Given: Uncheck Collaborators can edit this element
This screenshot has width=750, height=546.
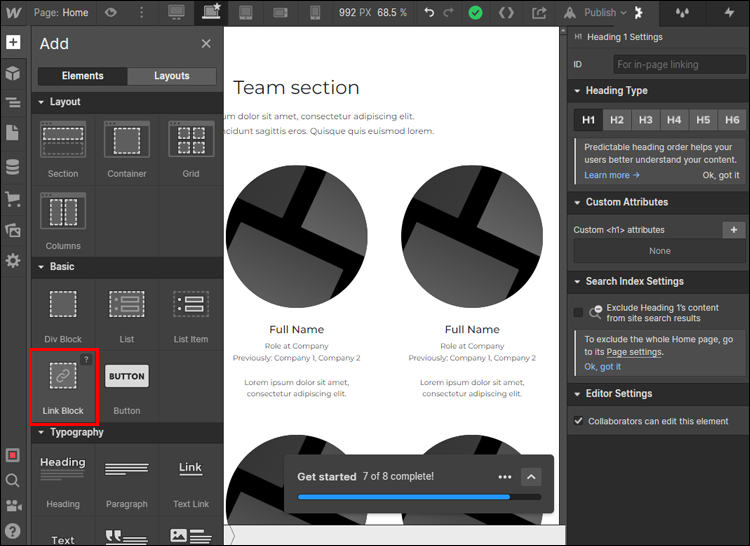Looking at the screenshot, I should pyautogui.click(x=578, y=421).
